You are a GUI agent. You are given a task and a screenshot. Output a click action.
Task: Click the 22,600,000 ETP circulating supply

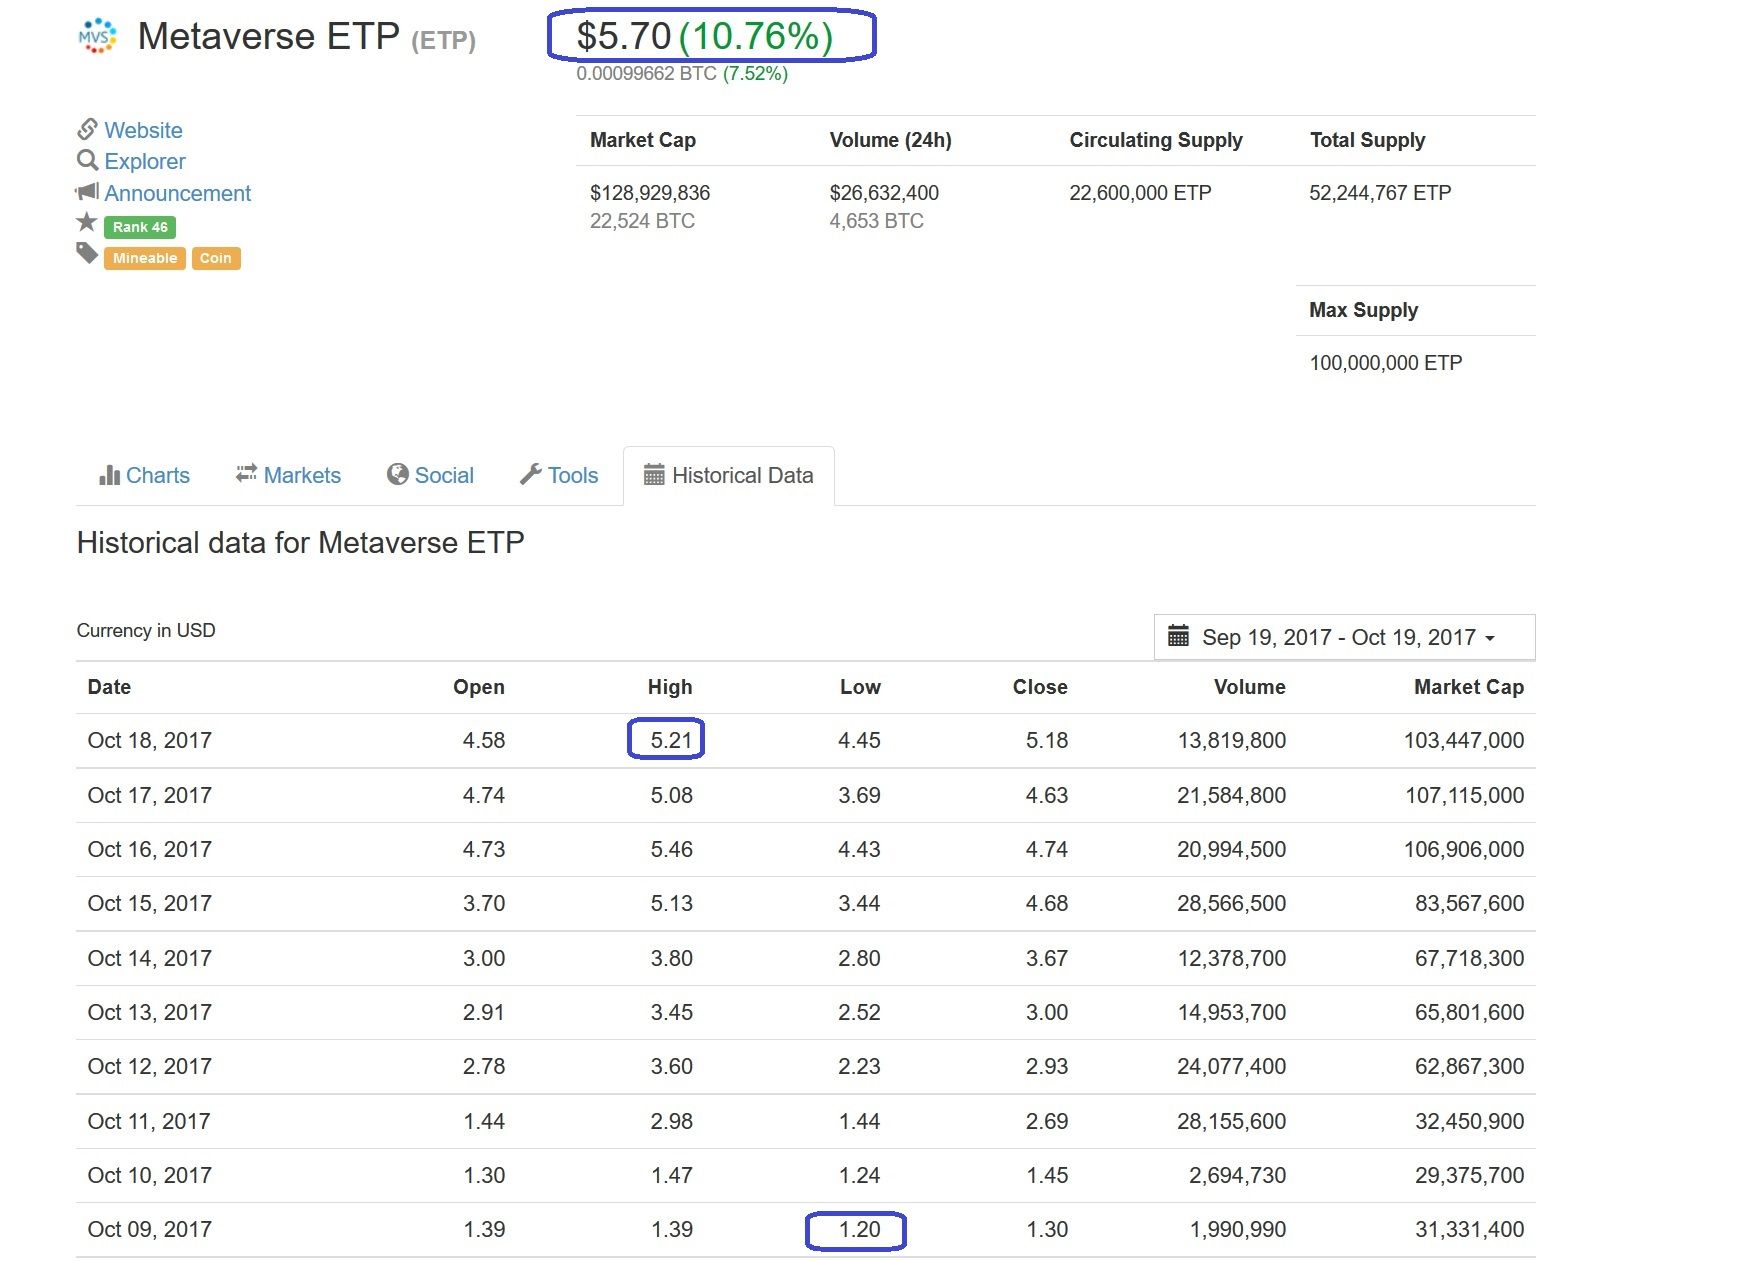coord(1140,193)
